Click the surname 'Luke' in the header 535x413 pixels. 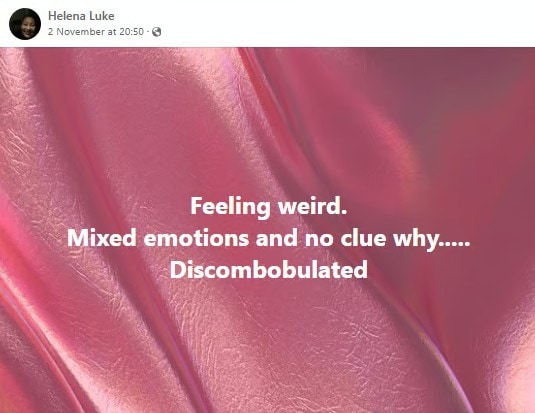pos(102,16)
